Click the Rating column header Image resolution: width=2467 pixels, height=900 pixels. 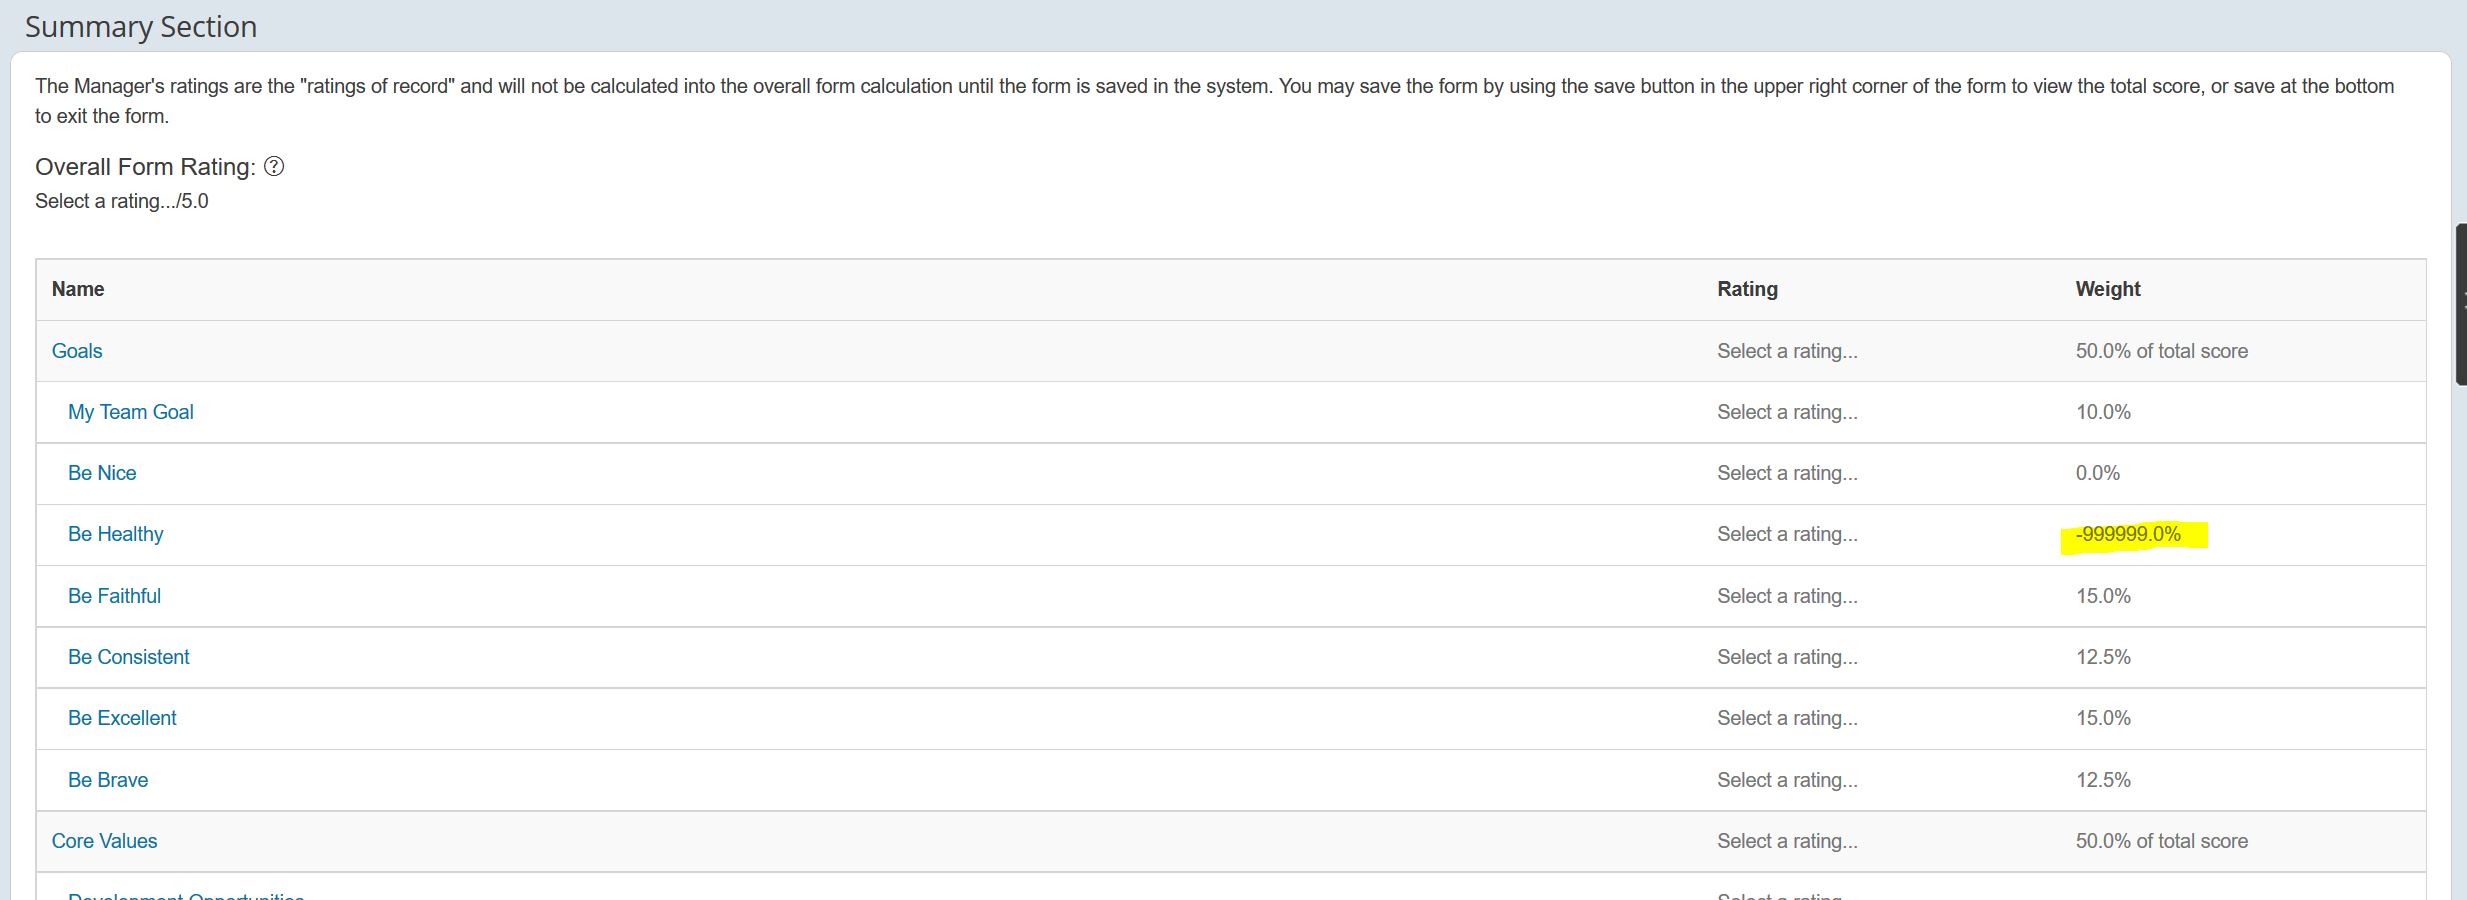[1747, 289]
